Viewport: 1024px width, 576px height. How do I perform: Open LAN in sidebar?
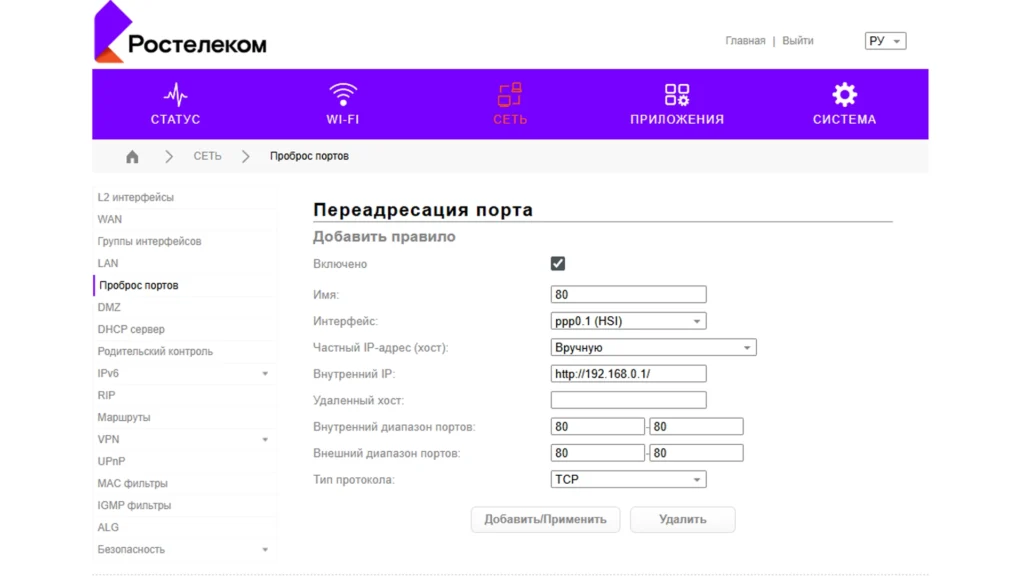click(108, 263)
